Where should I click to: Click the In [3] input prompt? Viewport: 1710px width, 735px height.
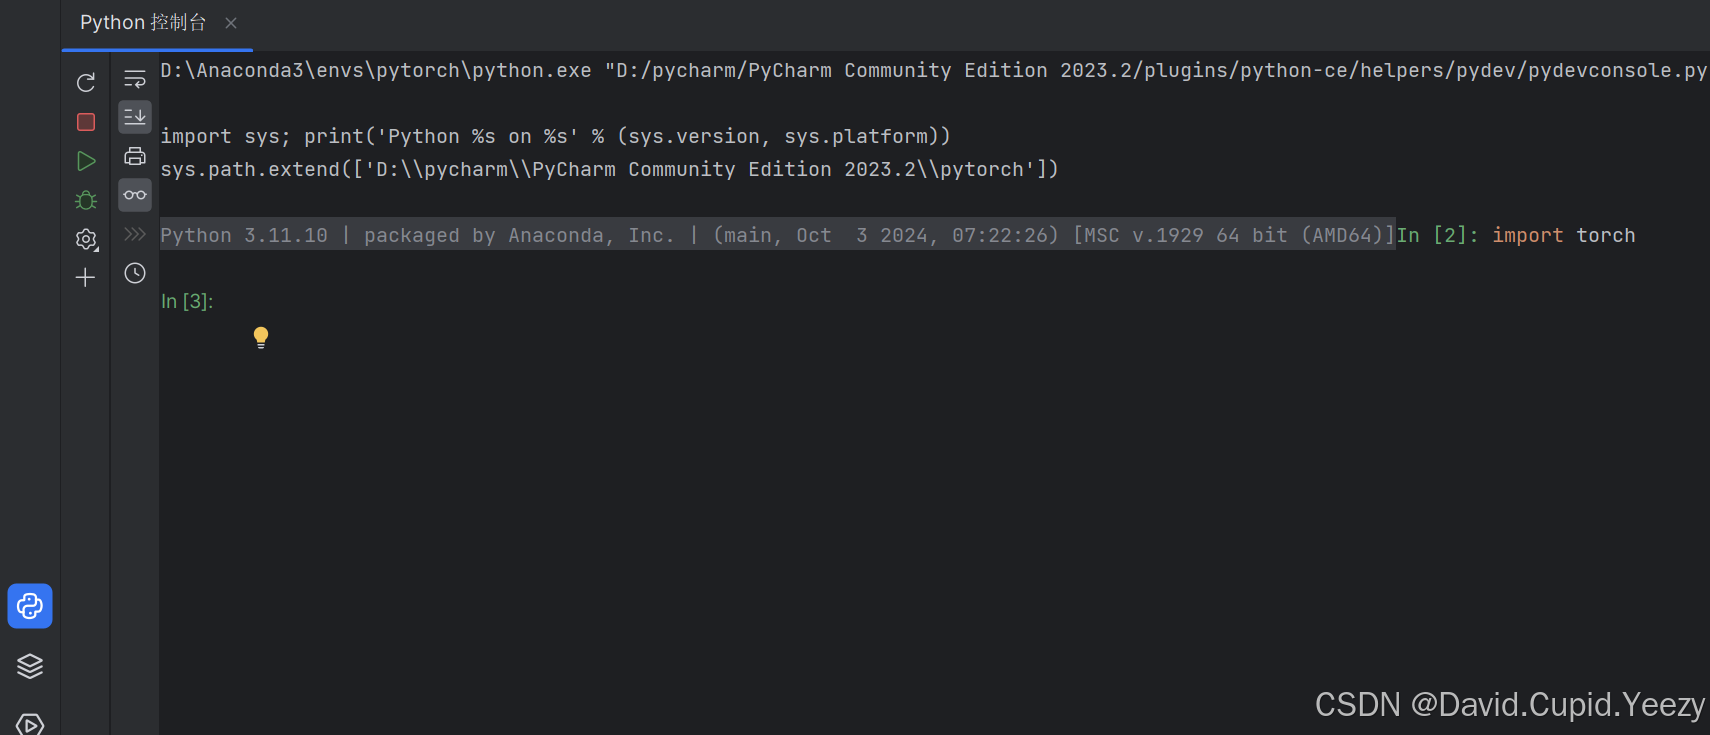(x=187, y=301)
